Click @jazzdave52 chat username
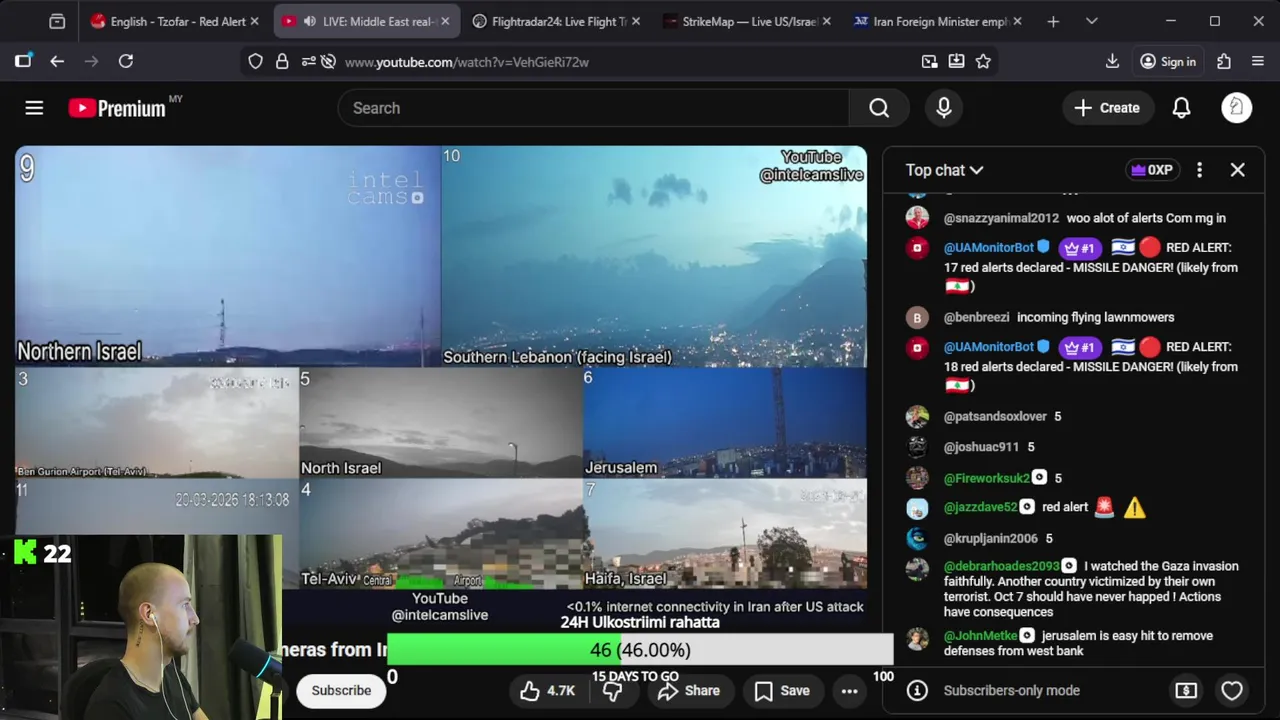1280x720 pixels. pyautogui.click(x=980, y=507)
